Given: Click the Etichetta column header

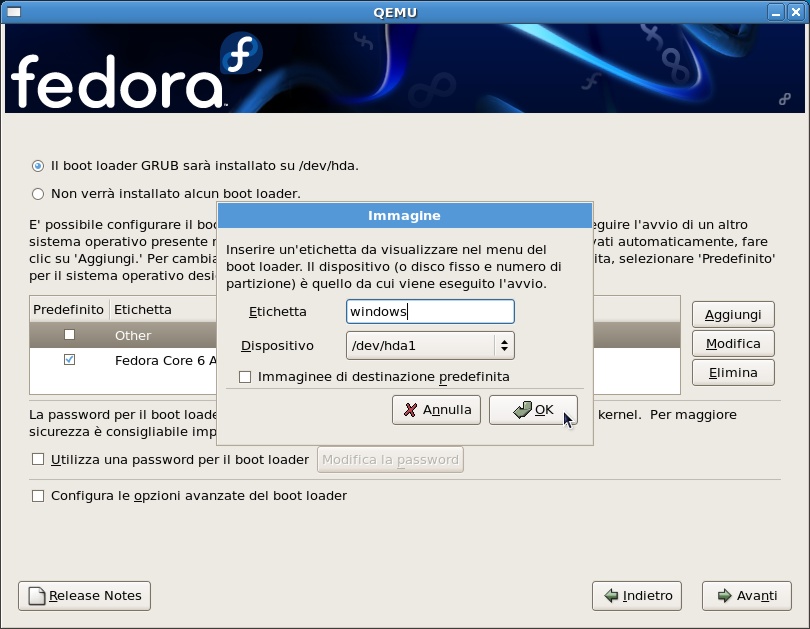Looking at the screenshot, I should pos(143,309).
